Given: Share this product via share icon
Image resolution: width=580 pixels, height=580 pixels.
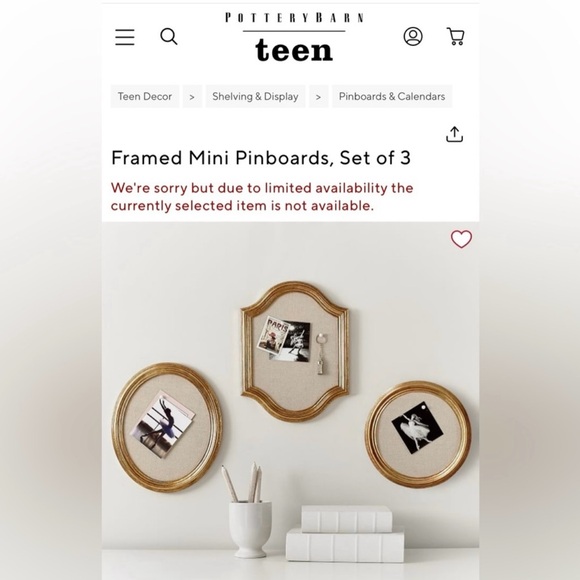Looking at the screenshot, I should tap(454, 134).
